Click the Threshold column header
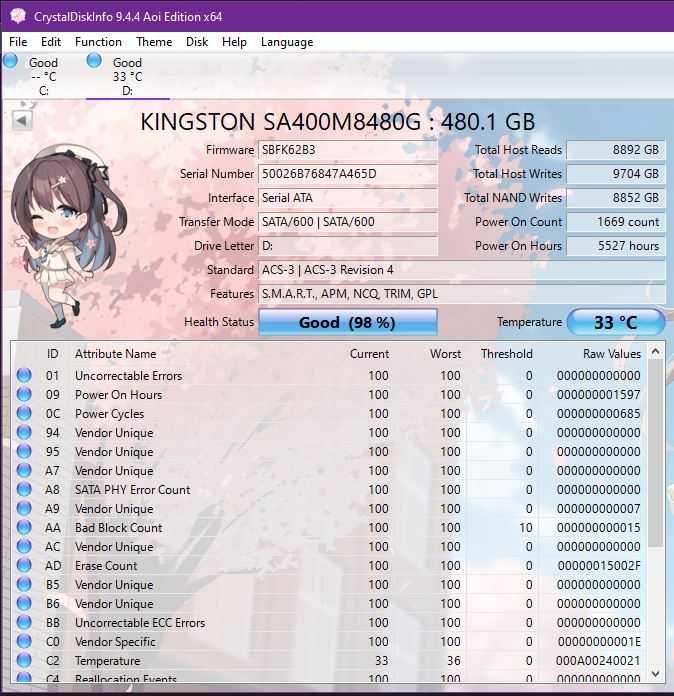The width and height of the screenshot is (674, 696). tap(507, 354)
